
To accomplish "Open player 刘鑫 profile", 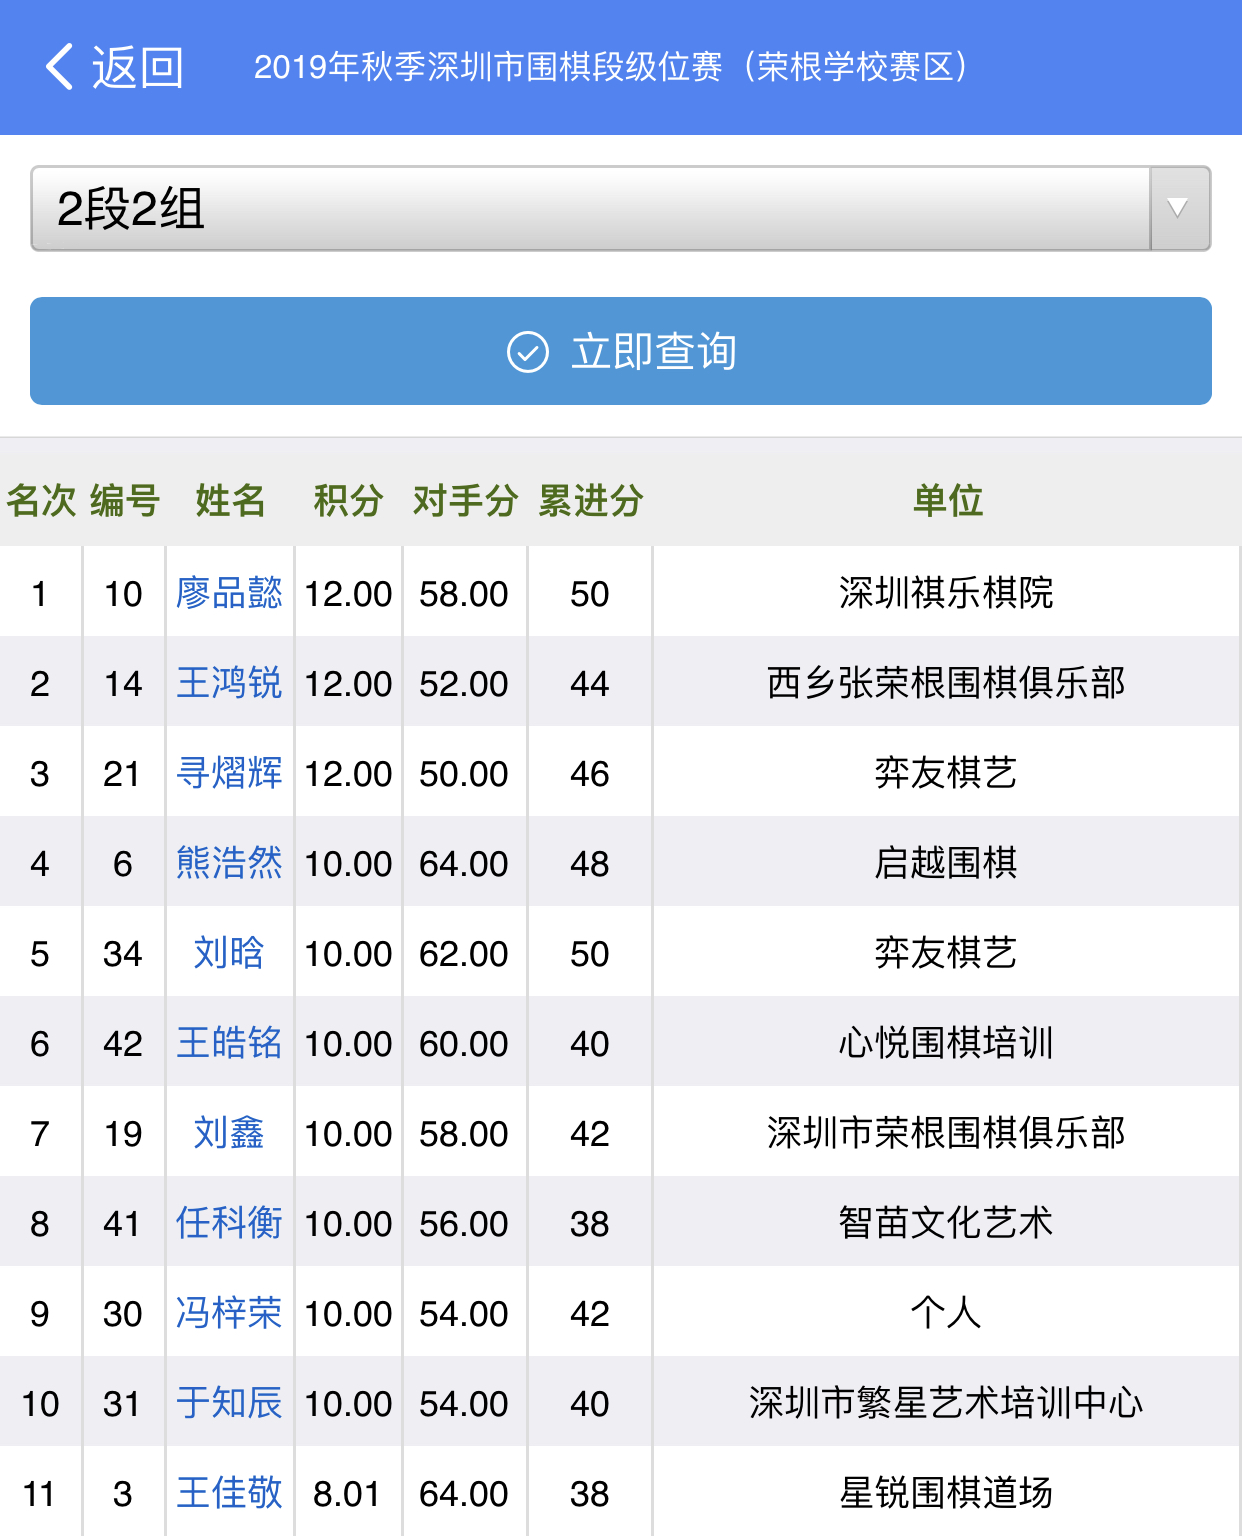I will [229, 1133].
